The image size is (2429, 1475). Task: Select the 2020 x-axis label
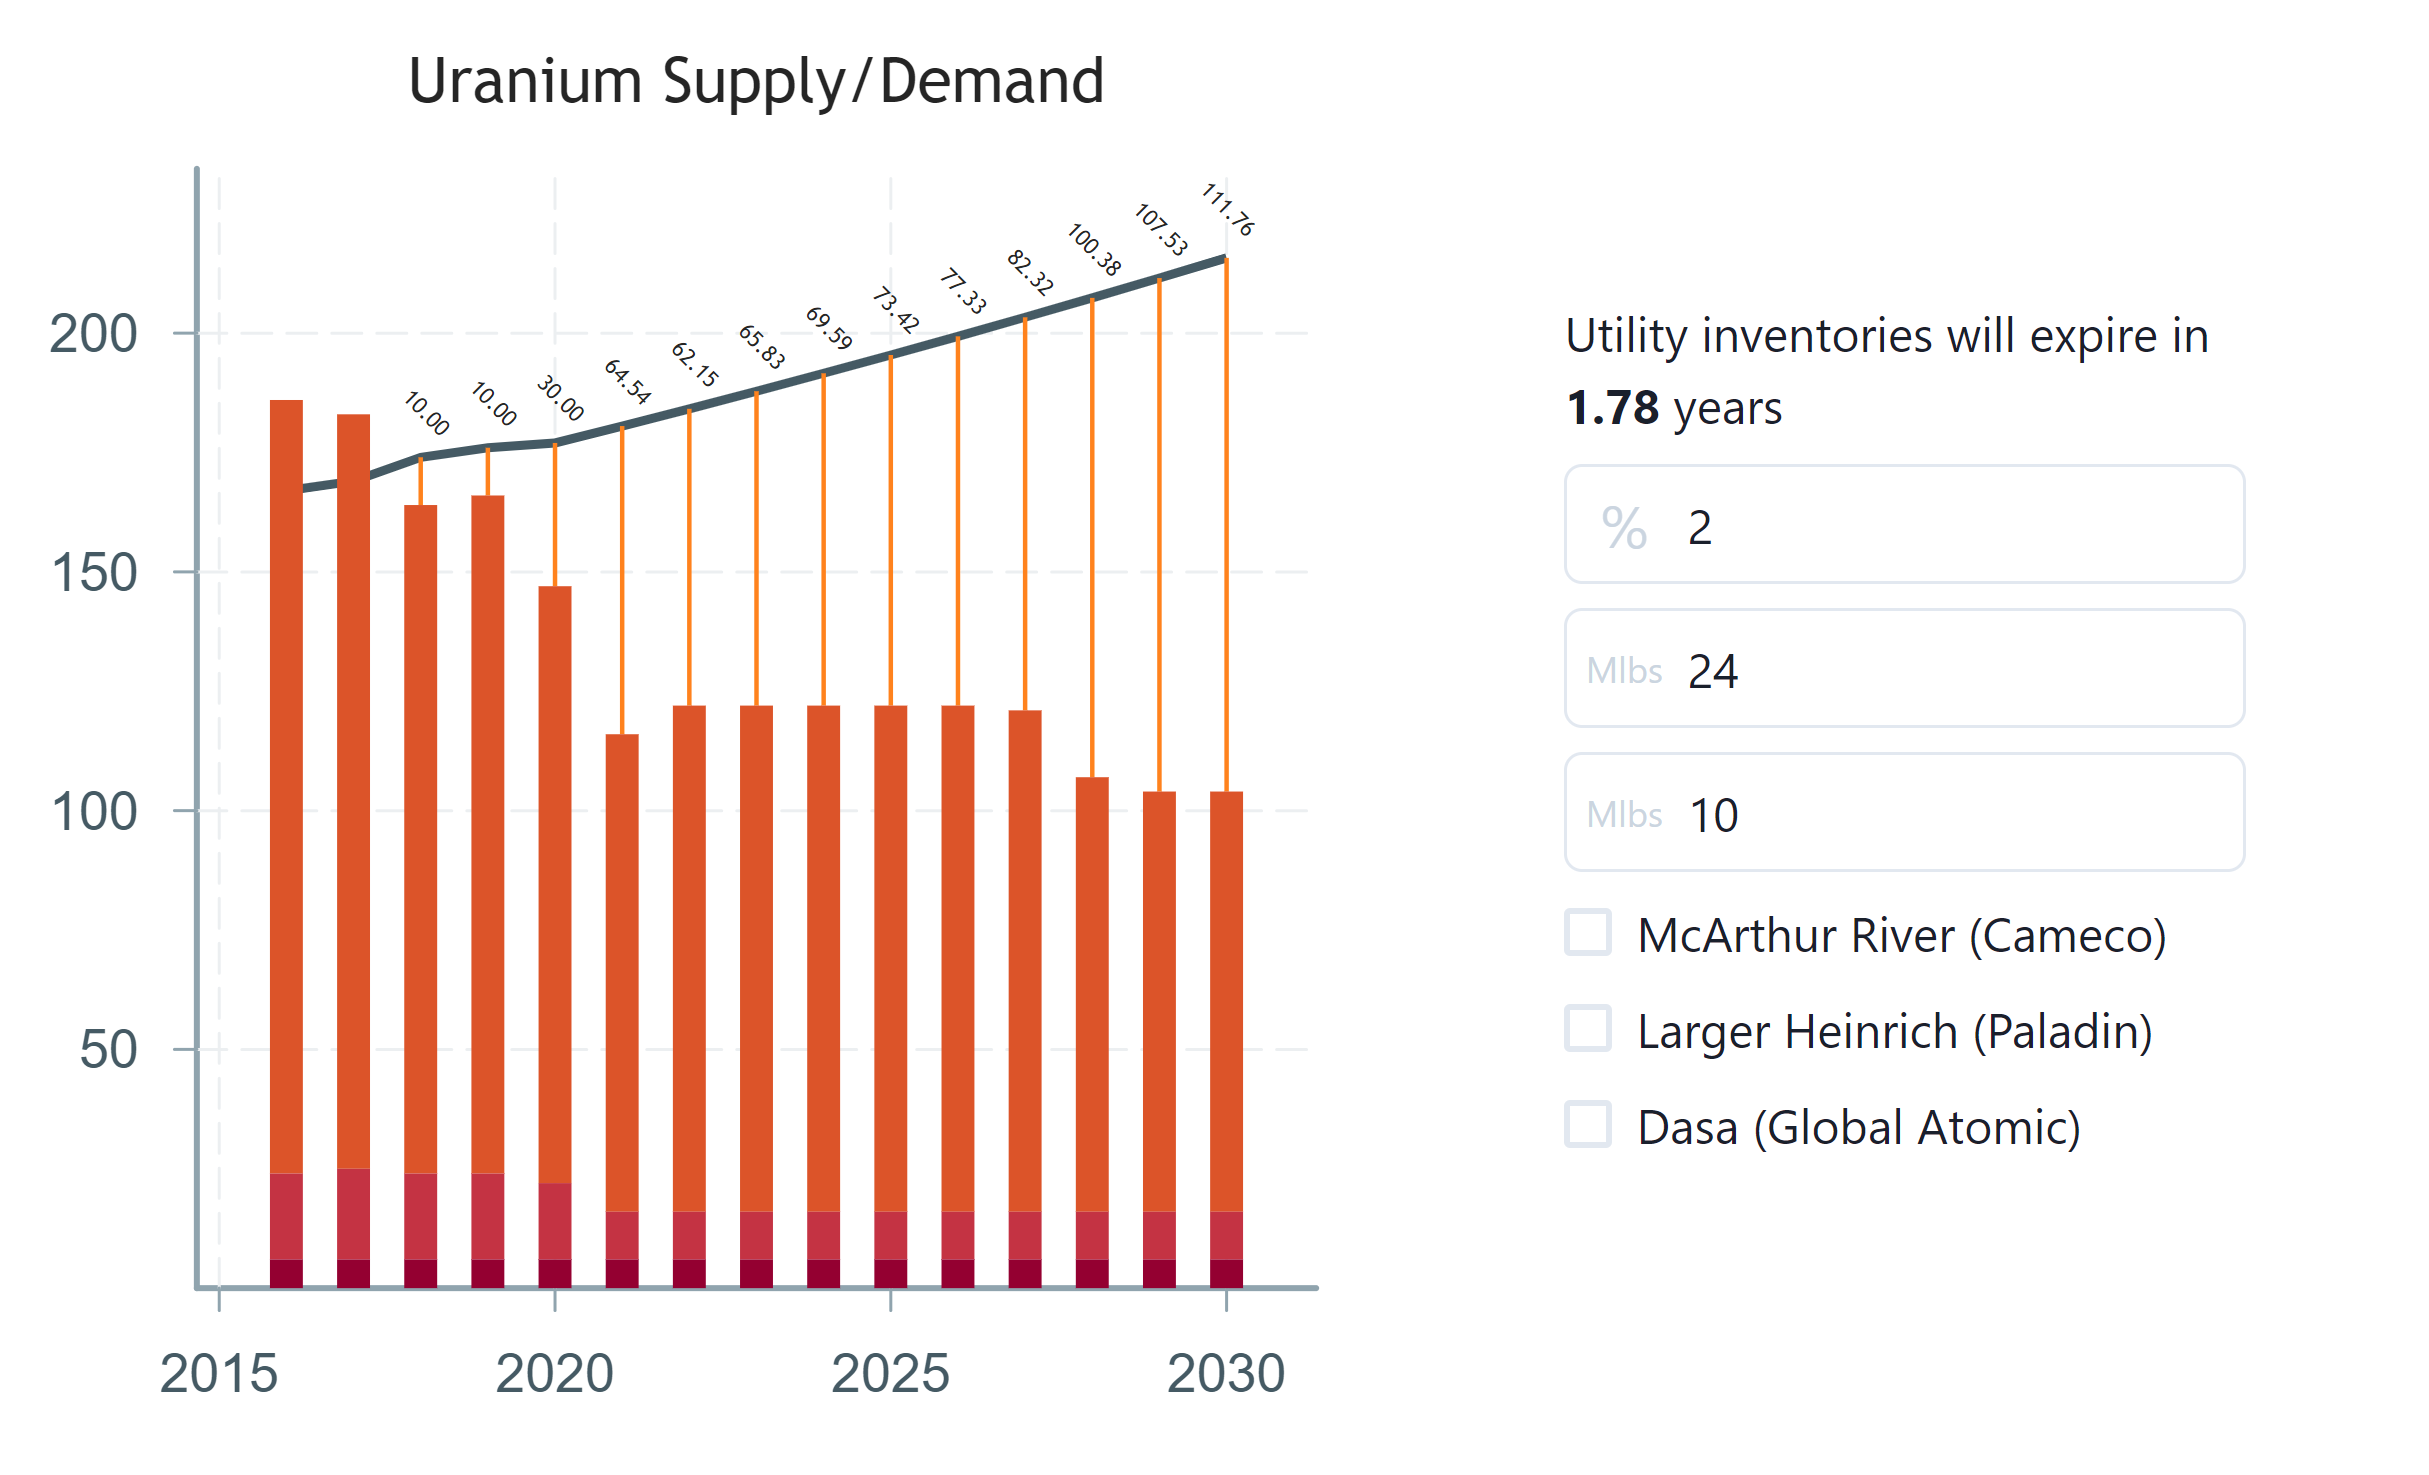(x=555, y=1373)
